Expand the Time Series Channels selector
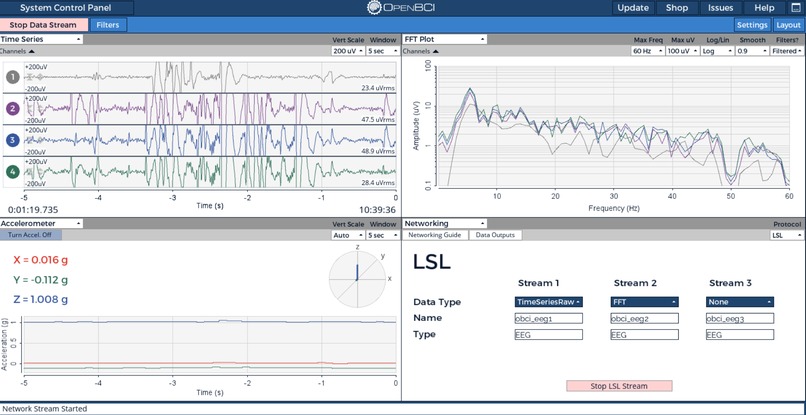This screenshot has width=806, height=415. click(x=17, y=51)
